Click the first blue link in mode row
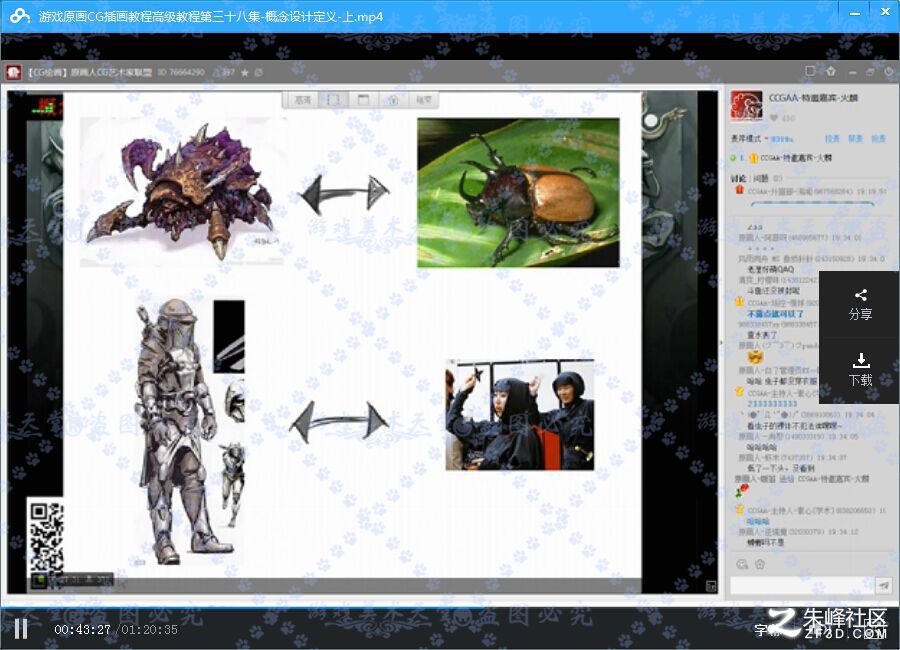This screenshot has height=650, width=900. point(832,139)
